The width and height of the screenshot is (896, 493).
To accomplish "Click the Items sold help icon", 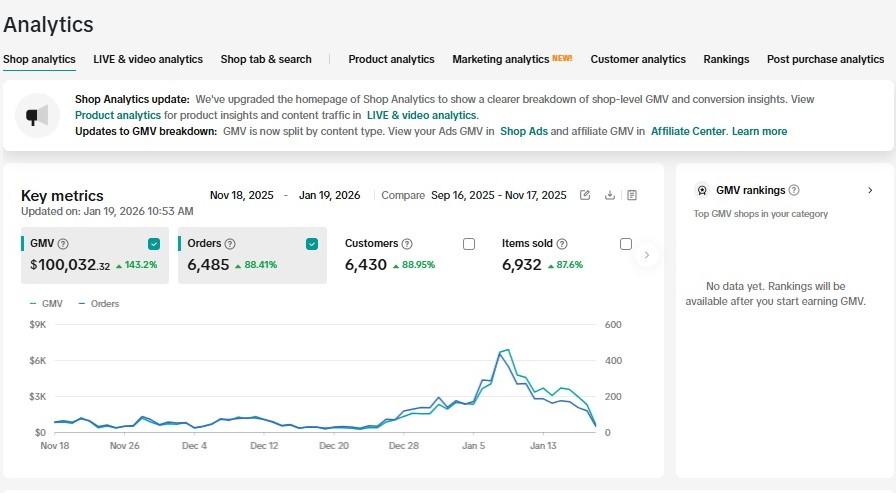I will click(562, 244).
